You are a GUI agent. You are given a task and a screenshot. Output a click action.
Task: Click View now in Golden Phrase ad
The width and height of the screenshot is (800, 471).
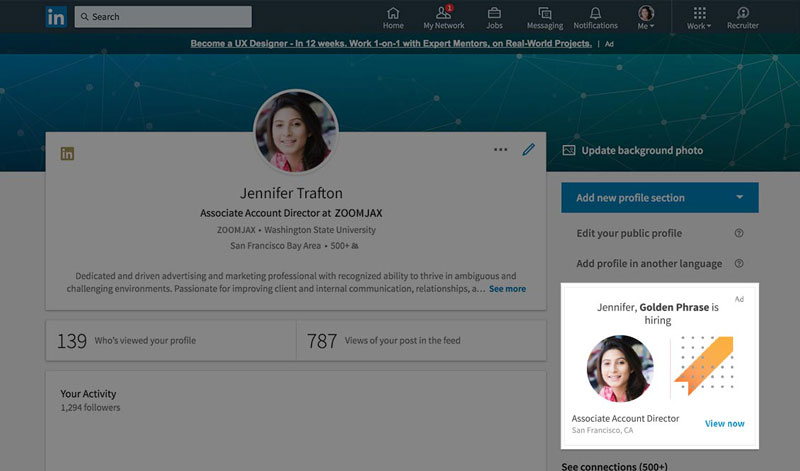coord(724,423)
